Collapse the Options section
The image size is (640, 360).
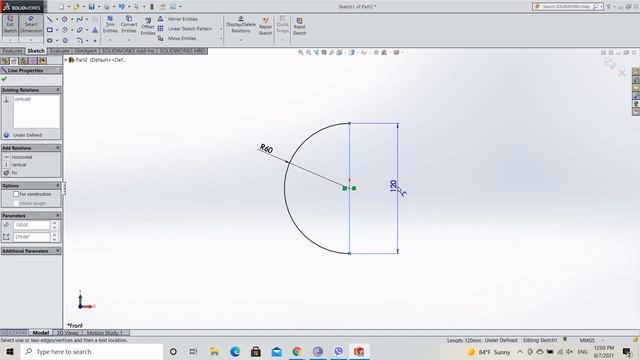[58, 186]
